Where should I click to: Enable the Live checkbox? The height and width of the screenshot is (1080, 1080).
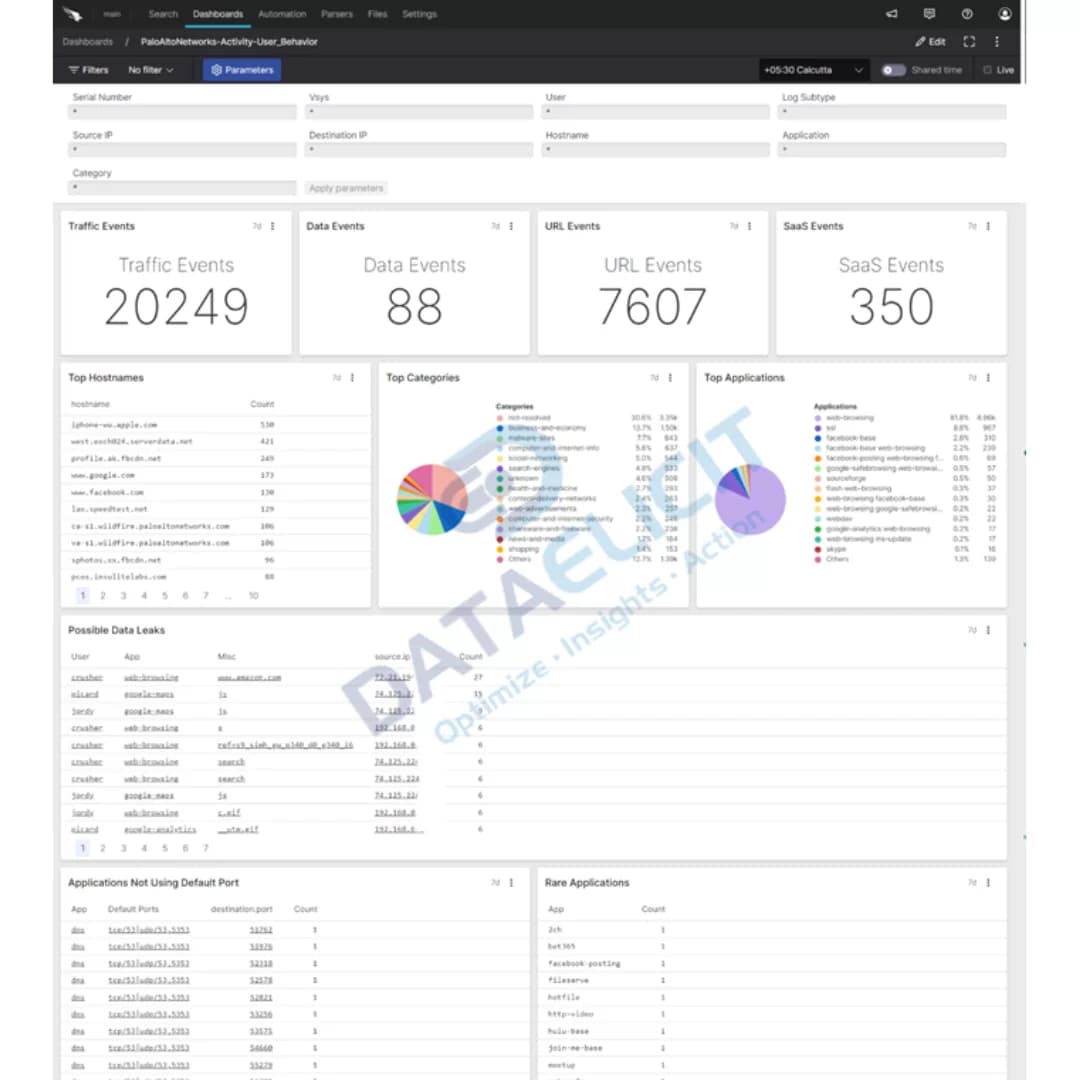(987, 70)
